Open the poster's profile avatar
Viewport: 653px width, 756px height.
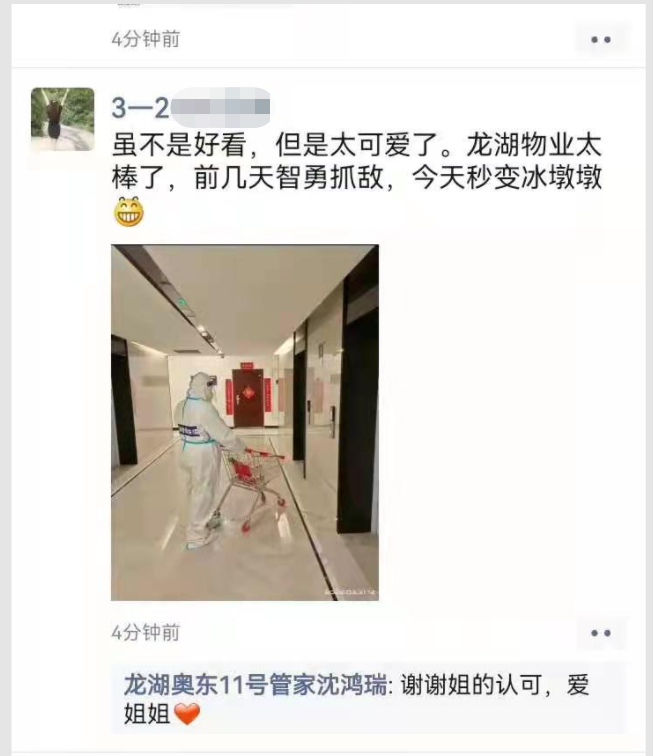[63, 119]
